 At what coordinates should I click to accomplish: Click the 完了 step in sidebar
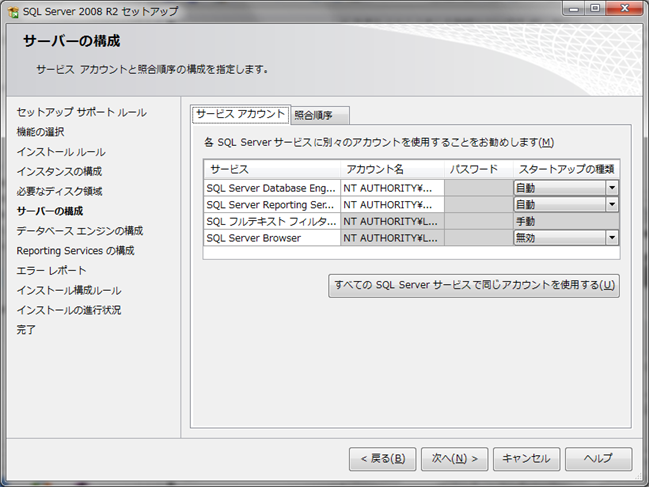(x=26, y=330)
